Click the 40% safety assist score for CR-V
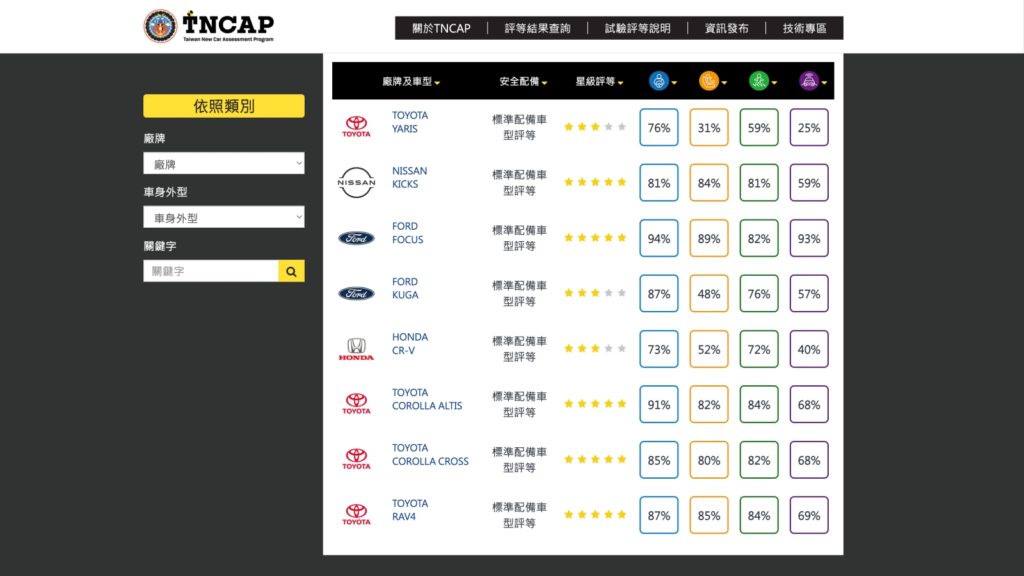Screen dimensions: 1024x576 coord(809,349)
